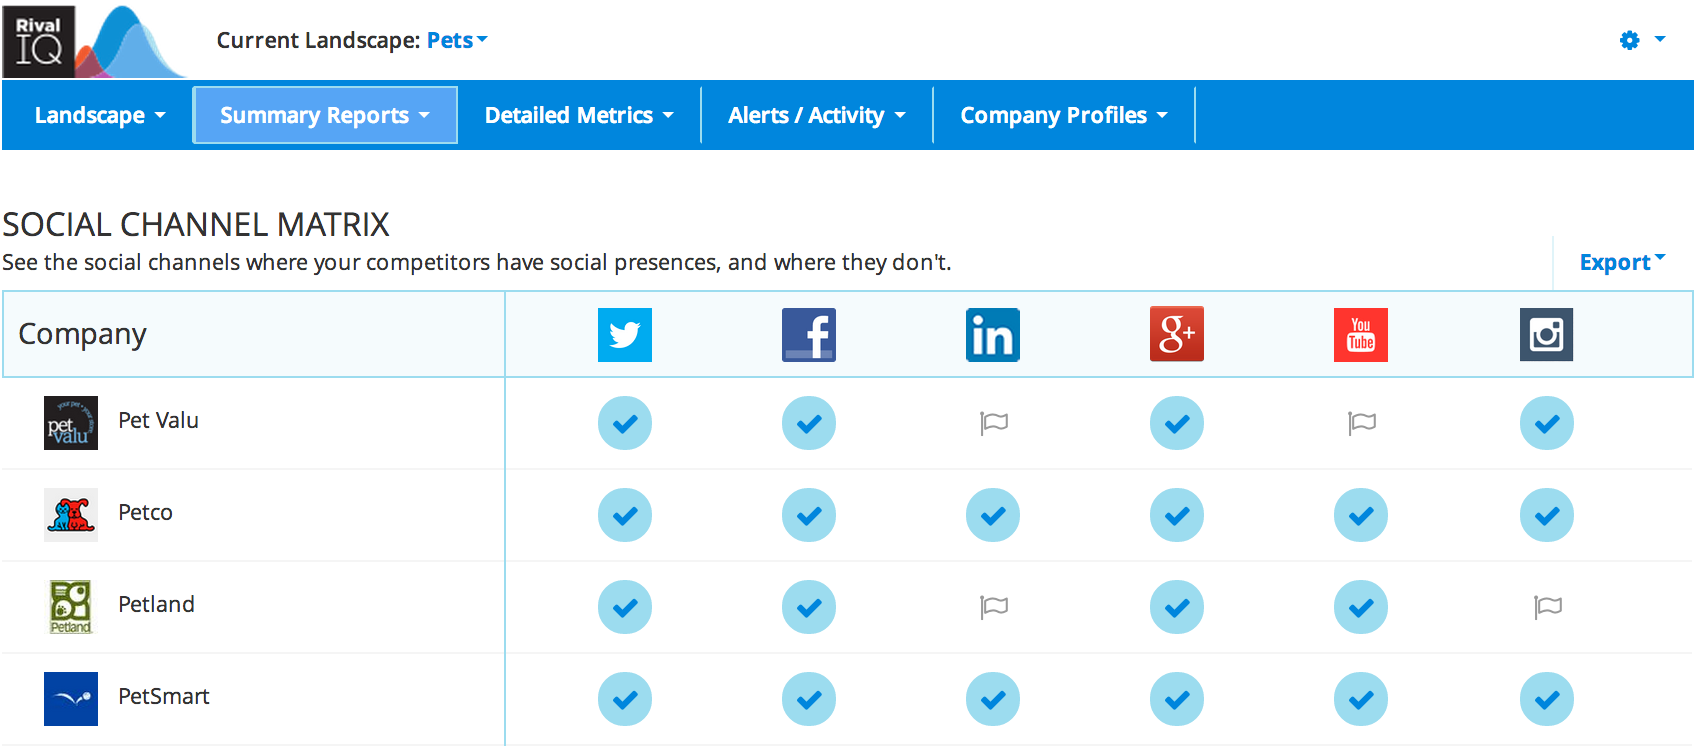The height and width of the screenshot is (746, 1698).
Task: Open the Pets landscape dropdown
Action: pos(457,40)
